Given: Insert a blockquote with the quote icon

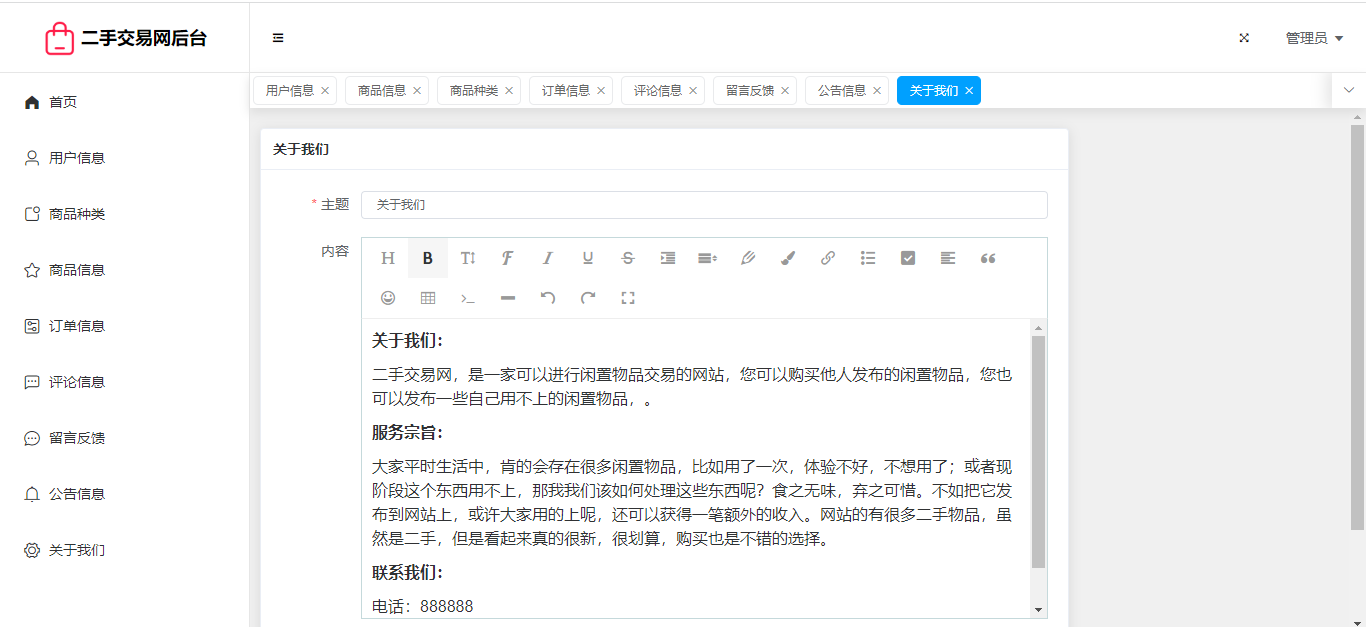Looking at the screenshot, I should 988,258.
